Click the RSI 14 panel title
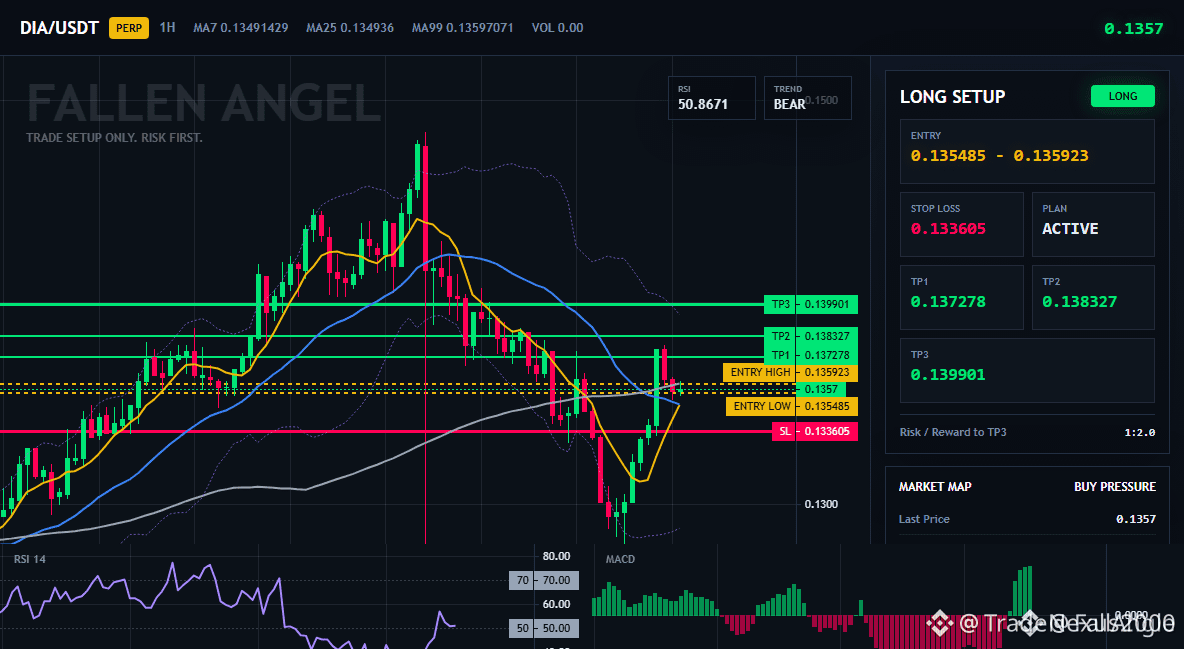Image resolution: width=1184 pixels, height=649 pixels. 30,559
